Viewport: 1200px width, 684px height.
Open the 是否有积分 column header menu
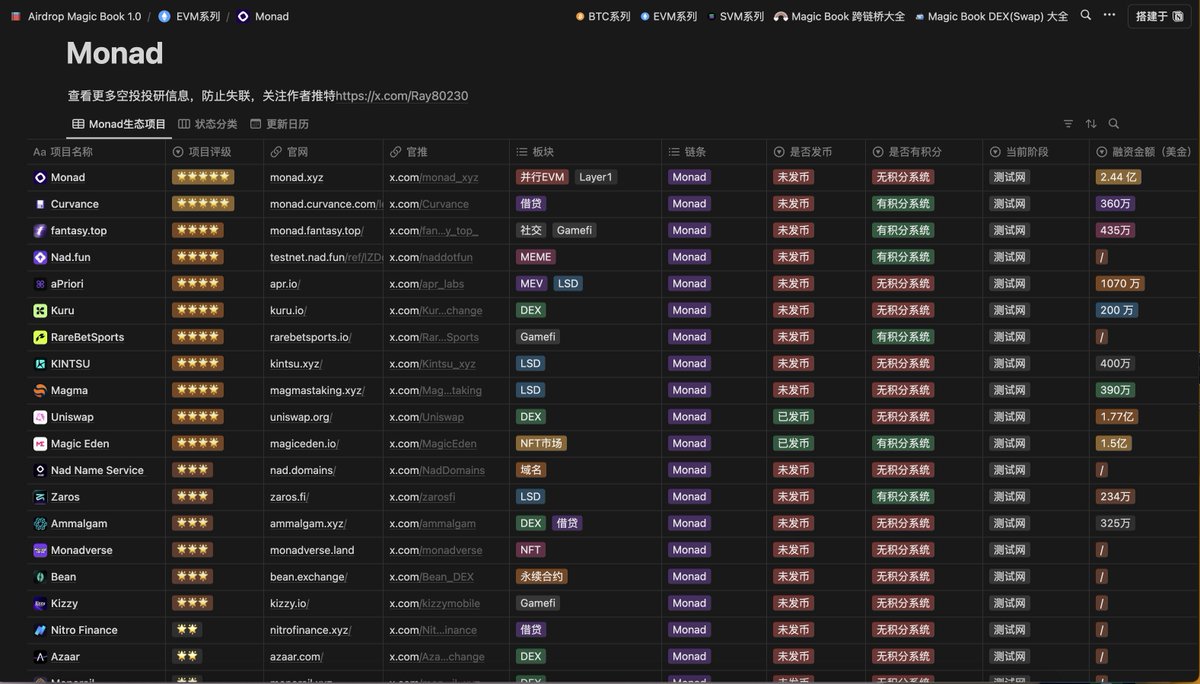point(925,152)
